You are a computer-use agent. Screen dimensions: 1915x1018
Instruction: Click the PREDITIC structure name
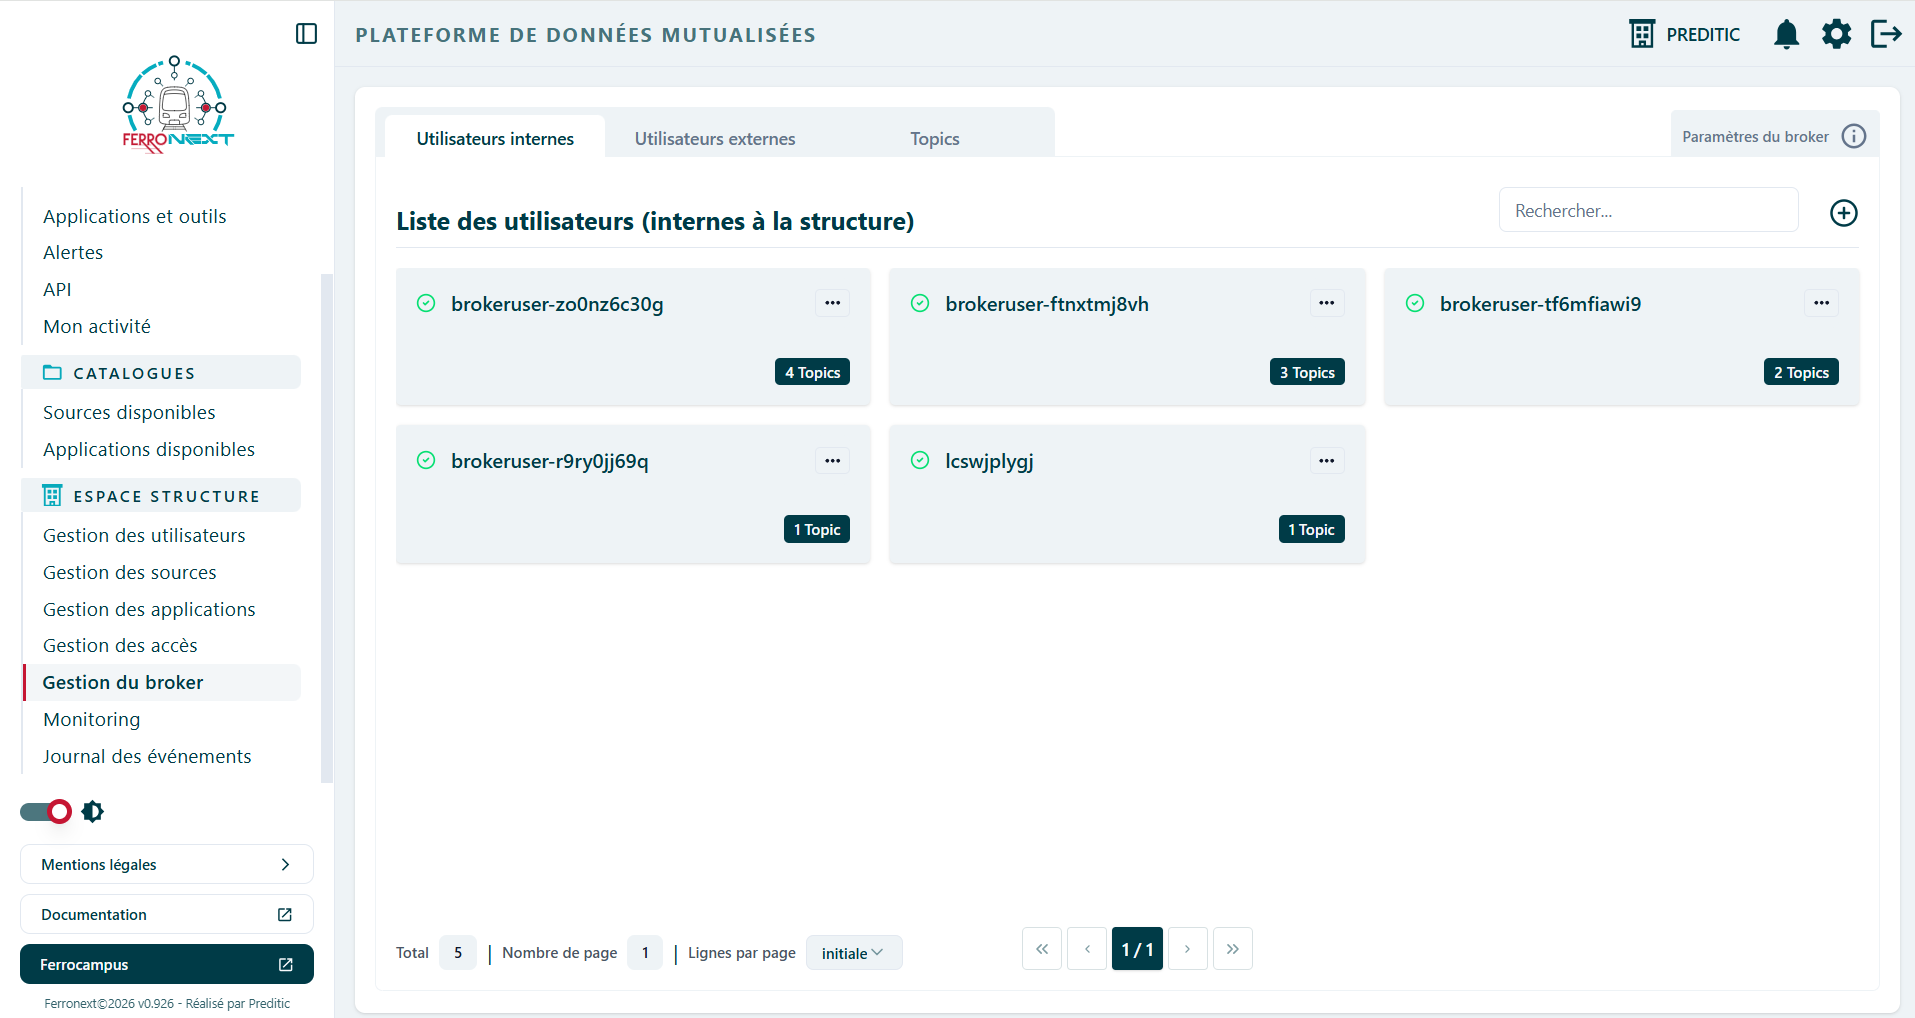[1703, 34]
